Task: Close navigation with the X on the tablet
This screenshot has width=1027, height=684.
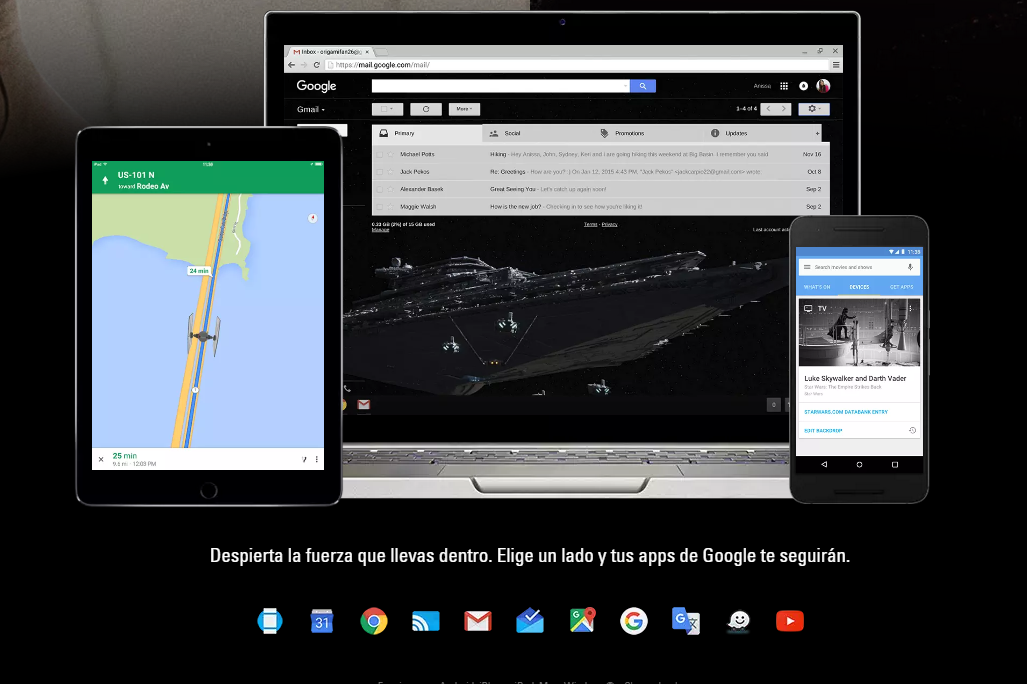Action: [101, 459]
